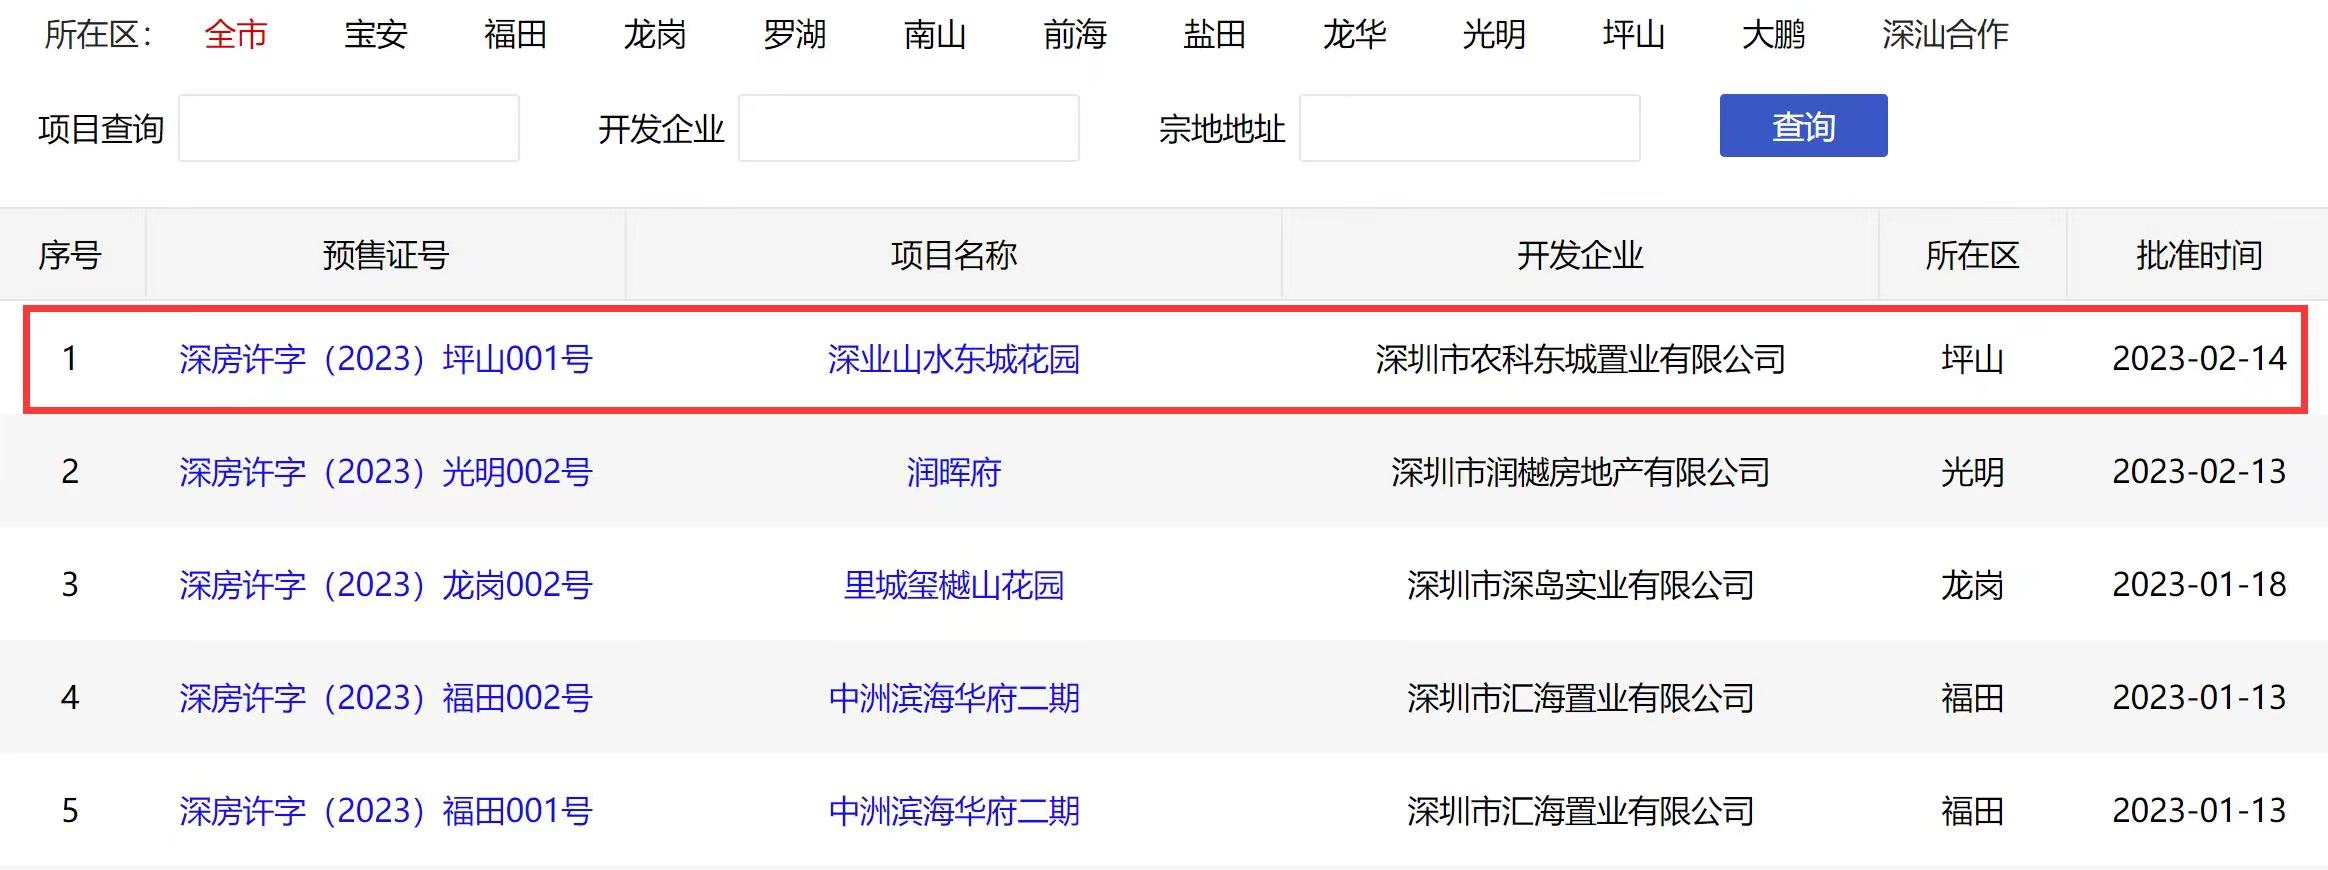Click 深圳市汇海置业有限公司 in row 4
The width and height of the screenshot is (2328, 870).
(x=1581, y=698)
